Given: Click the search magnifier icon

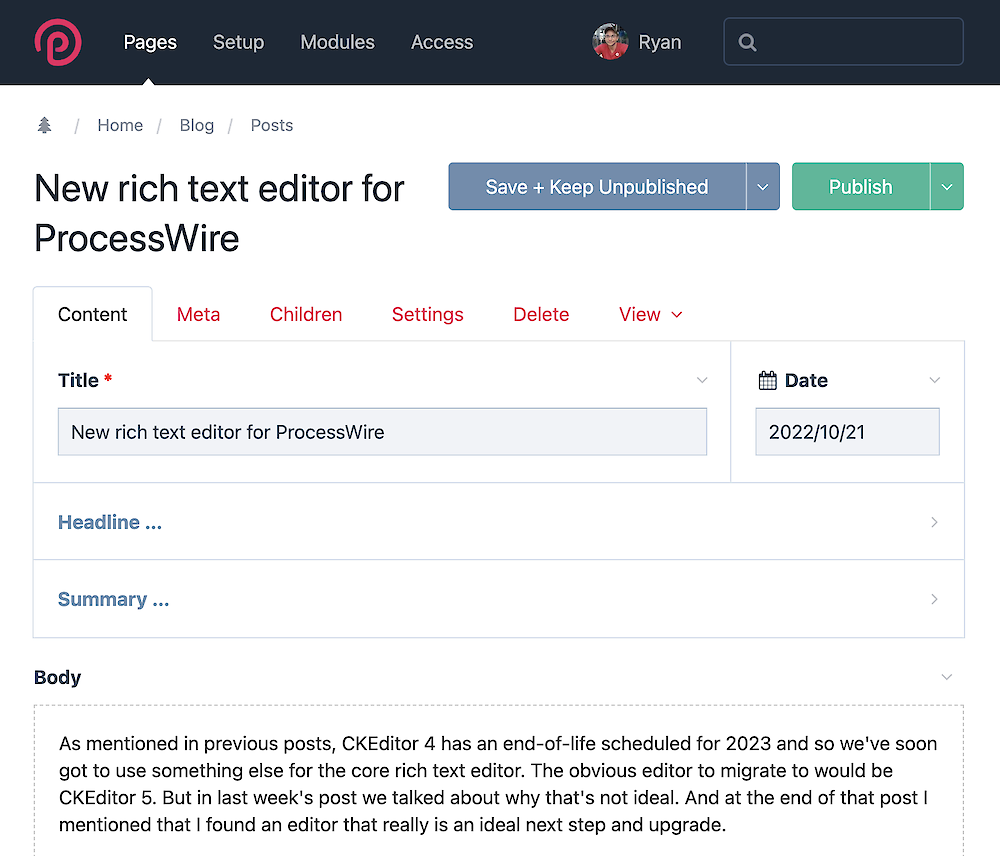Looking at the screenshot, I should (747, 42).
